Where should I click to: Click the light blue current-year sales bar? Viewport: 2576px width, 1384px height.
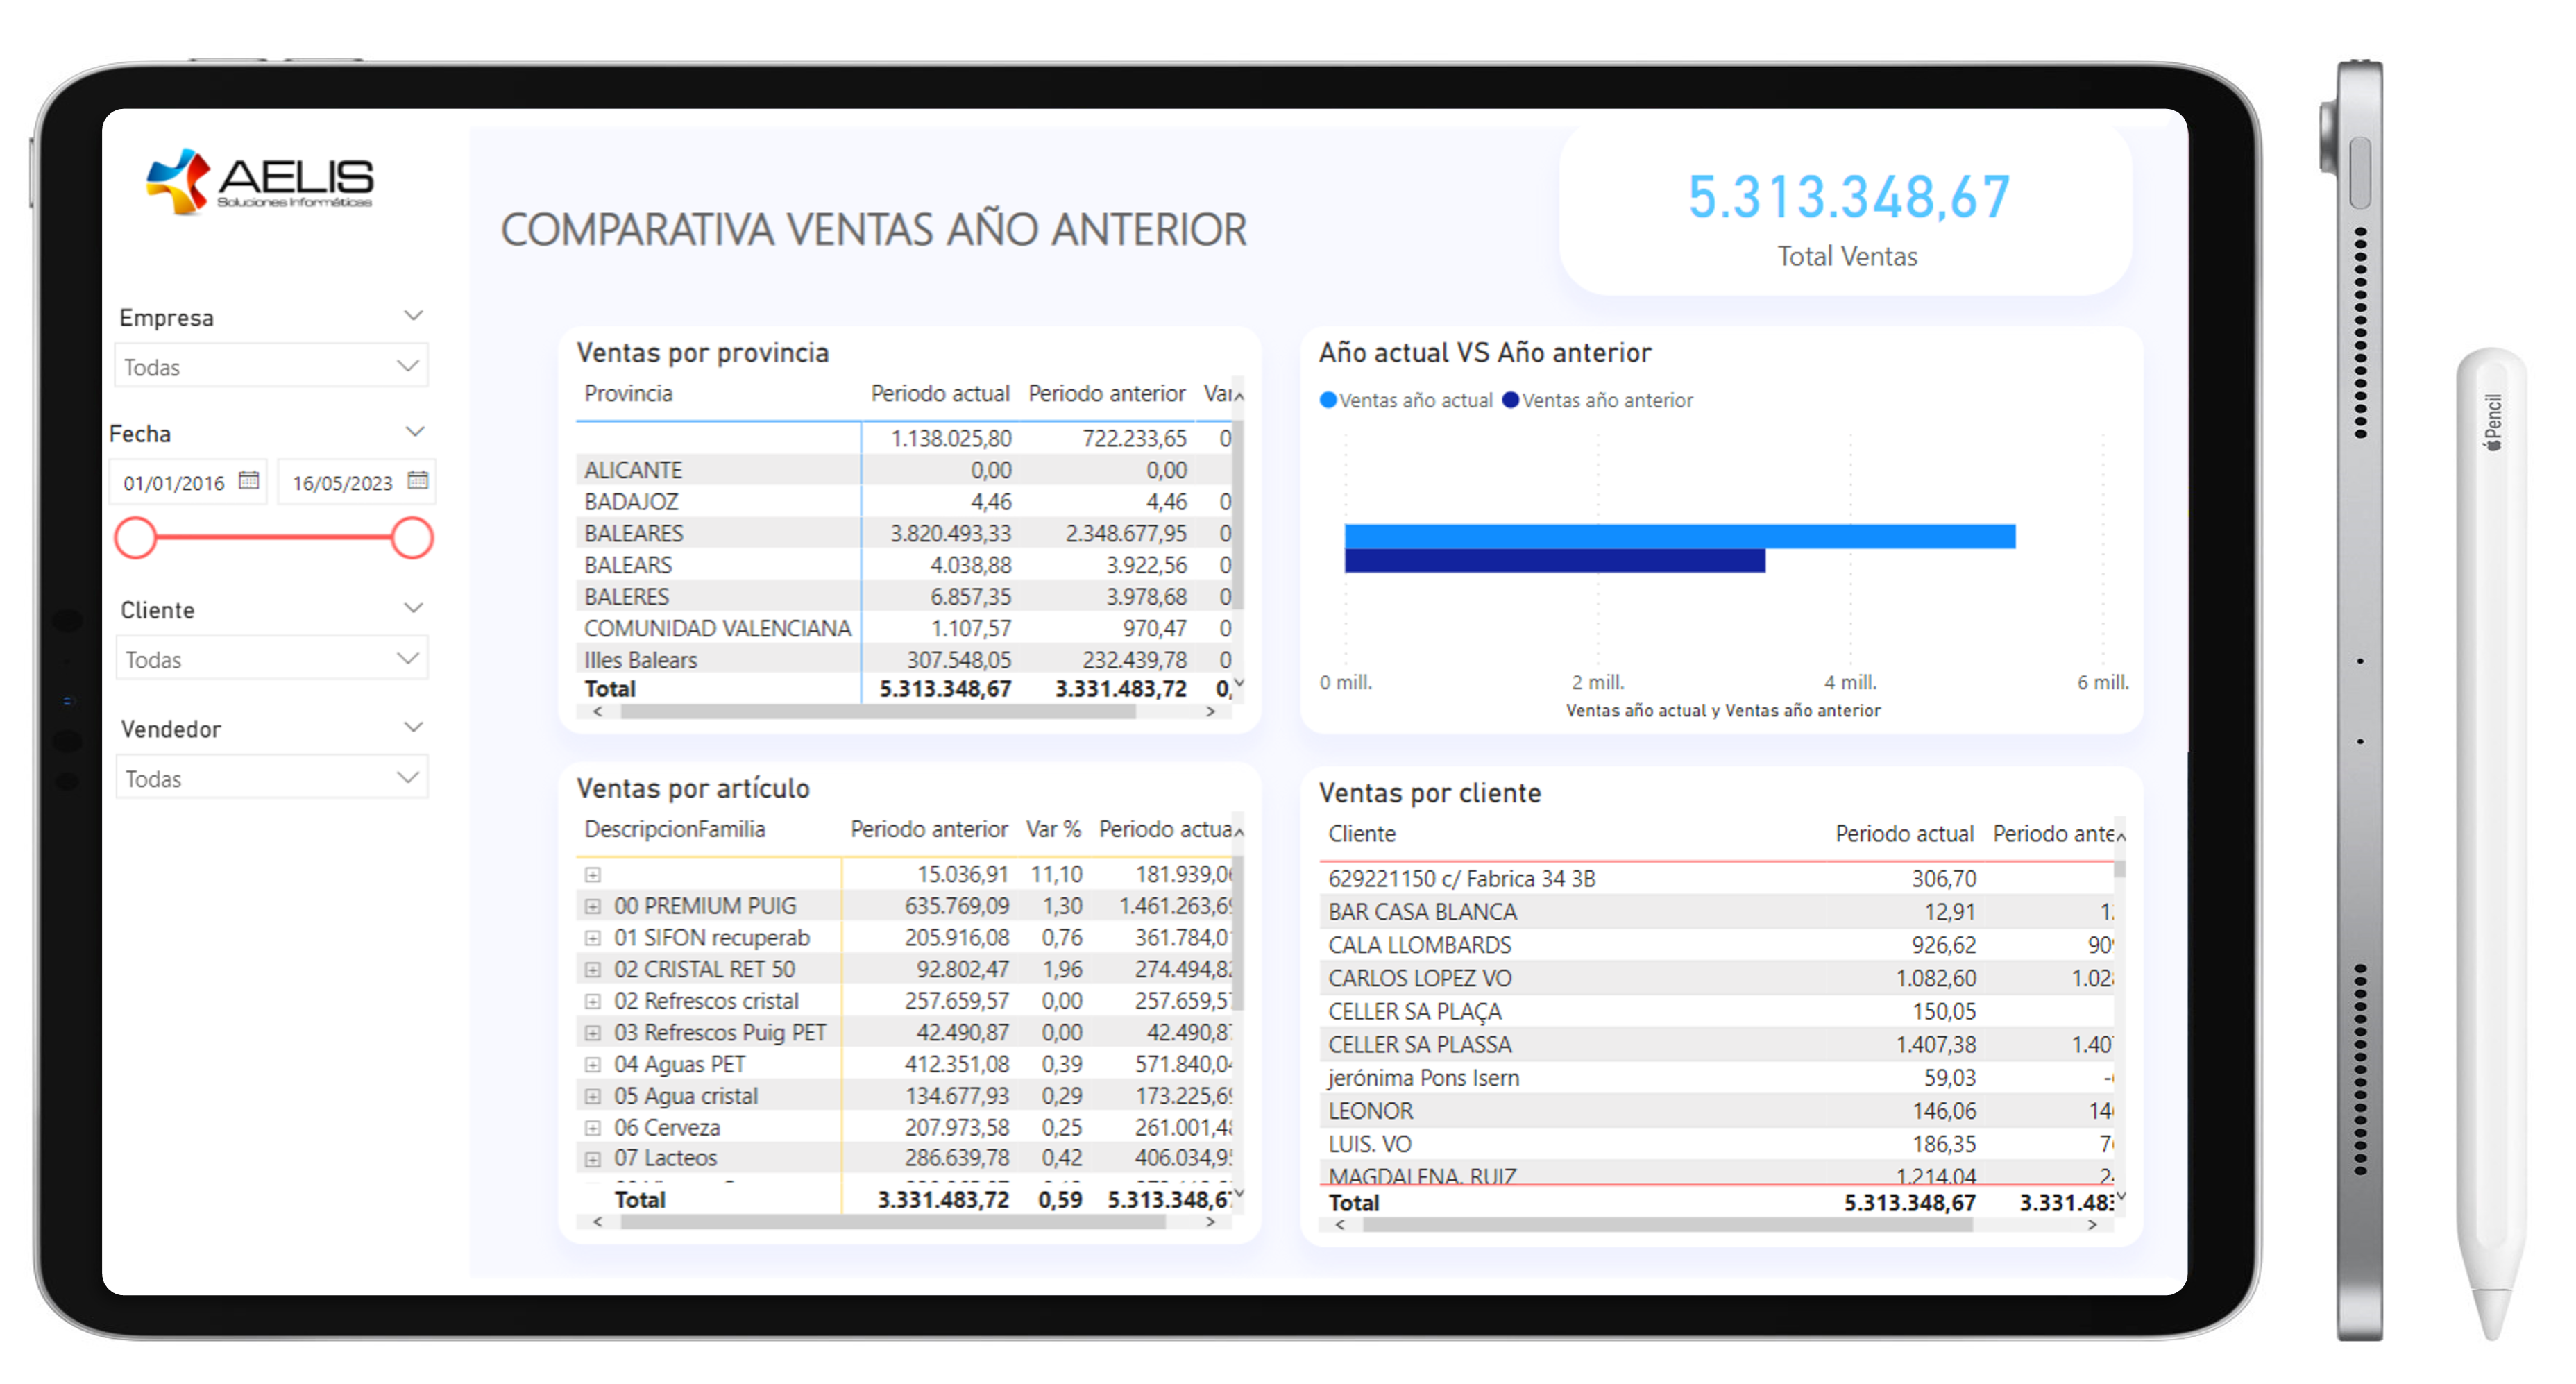1680,536
